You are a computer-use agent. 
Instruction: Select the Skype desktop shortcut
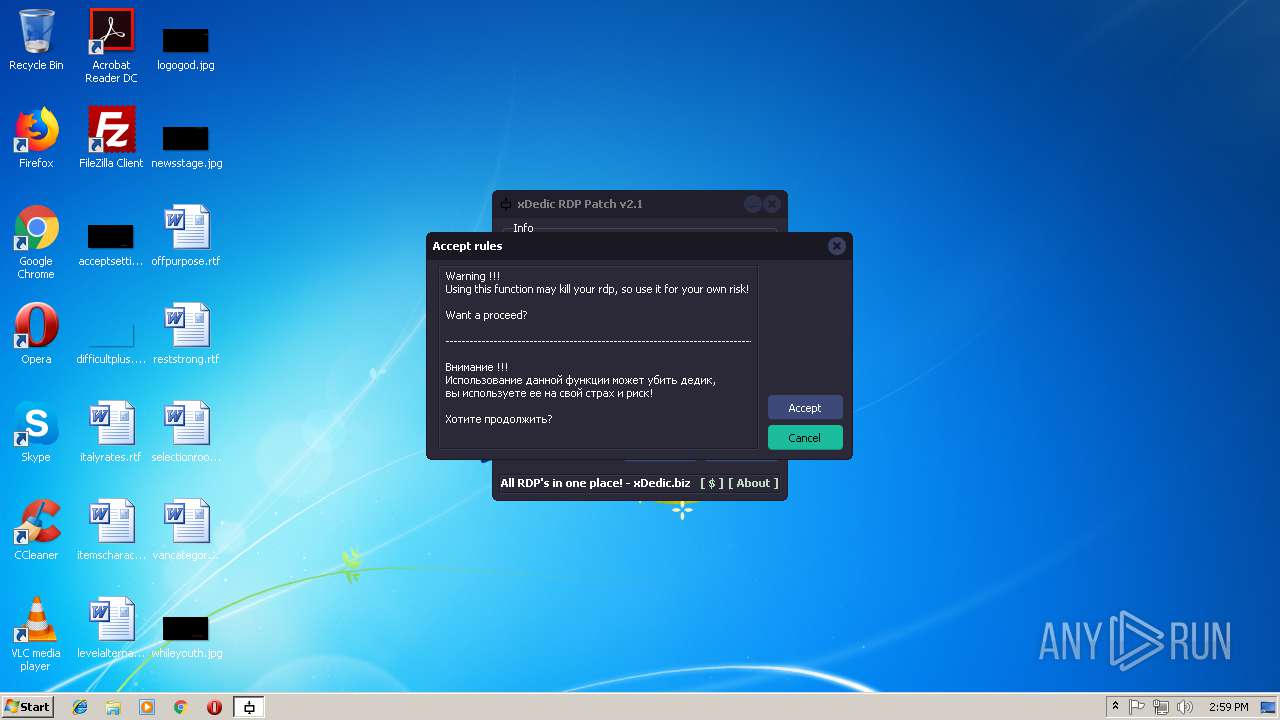pos(36,433)
